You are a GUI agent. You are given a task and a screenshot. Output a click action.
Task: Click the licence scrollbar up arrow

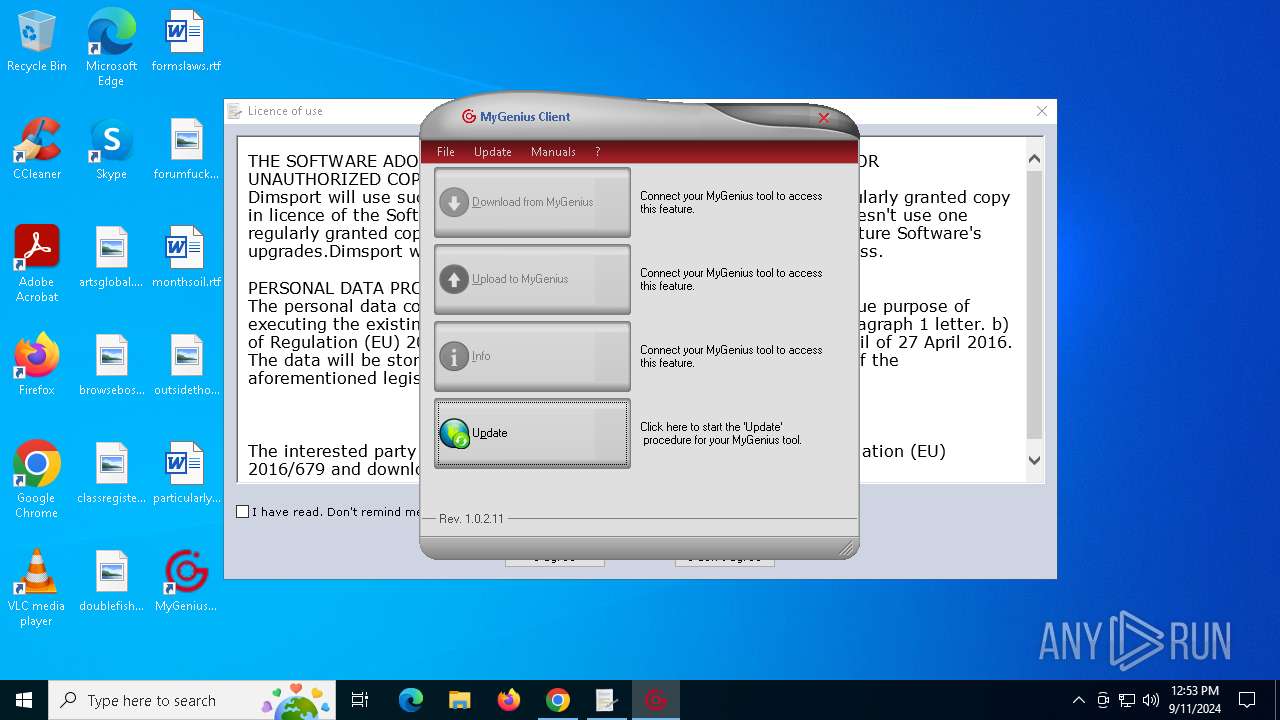tap(1034, 159)
